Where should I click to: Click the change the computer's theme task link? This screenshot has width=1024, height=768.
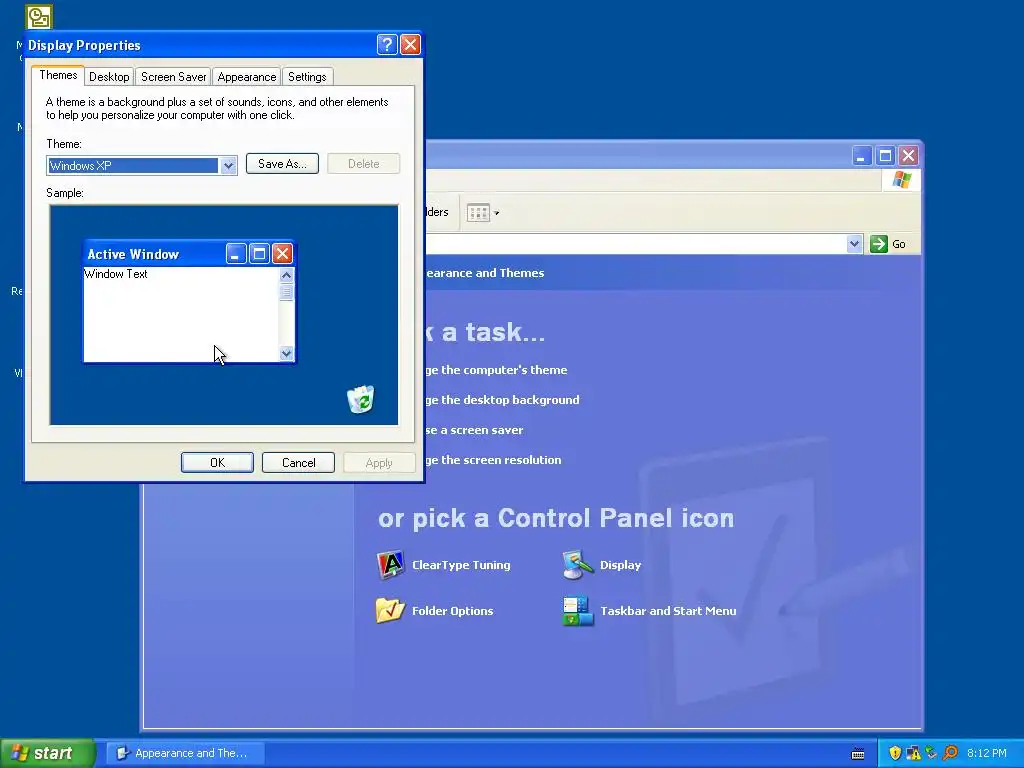point(496,370)
